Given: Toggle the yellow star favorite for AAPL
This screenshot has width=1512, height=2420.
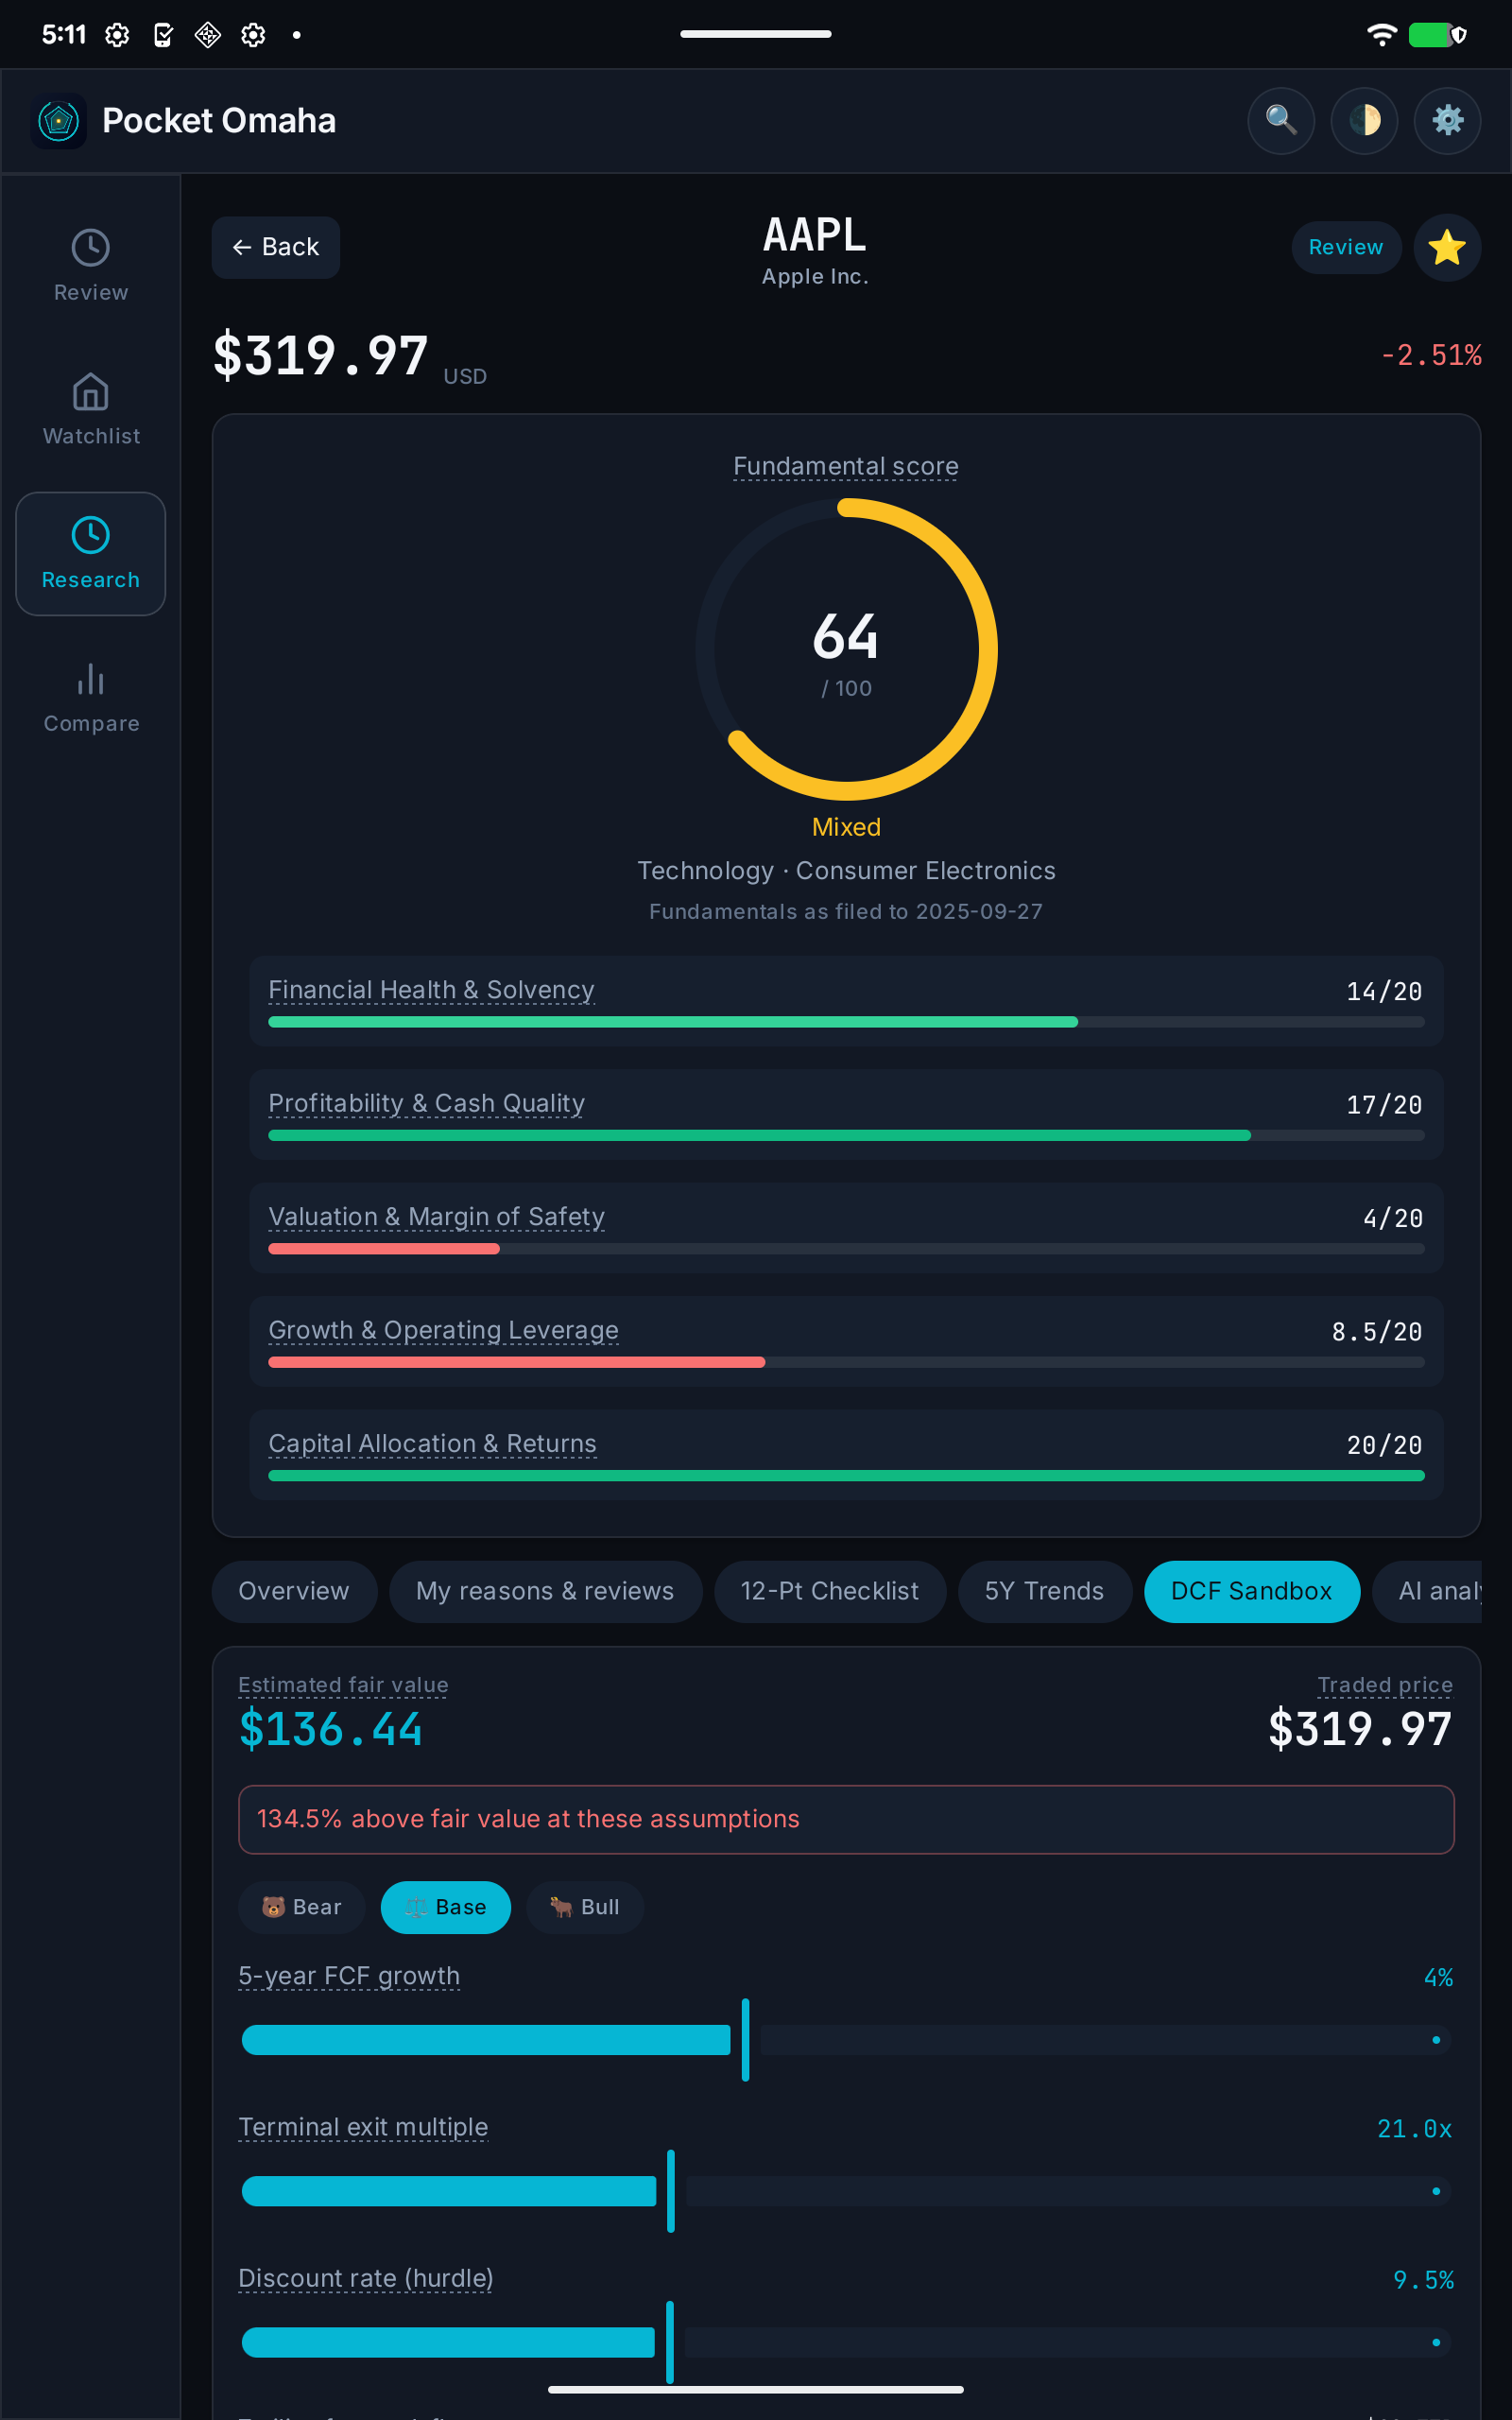Looking at the screenshot, I should coord(1446,247).
